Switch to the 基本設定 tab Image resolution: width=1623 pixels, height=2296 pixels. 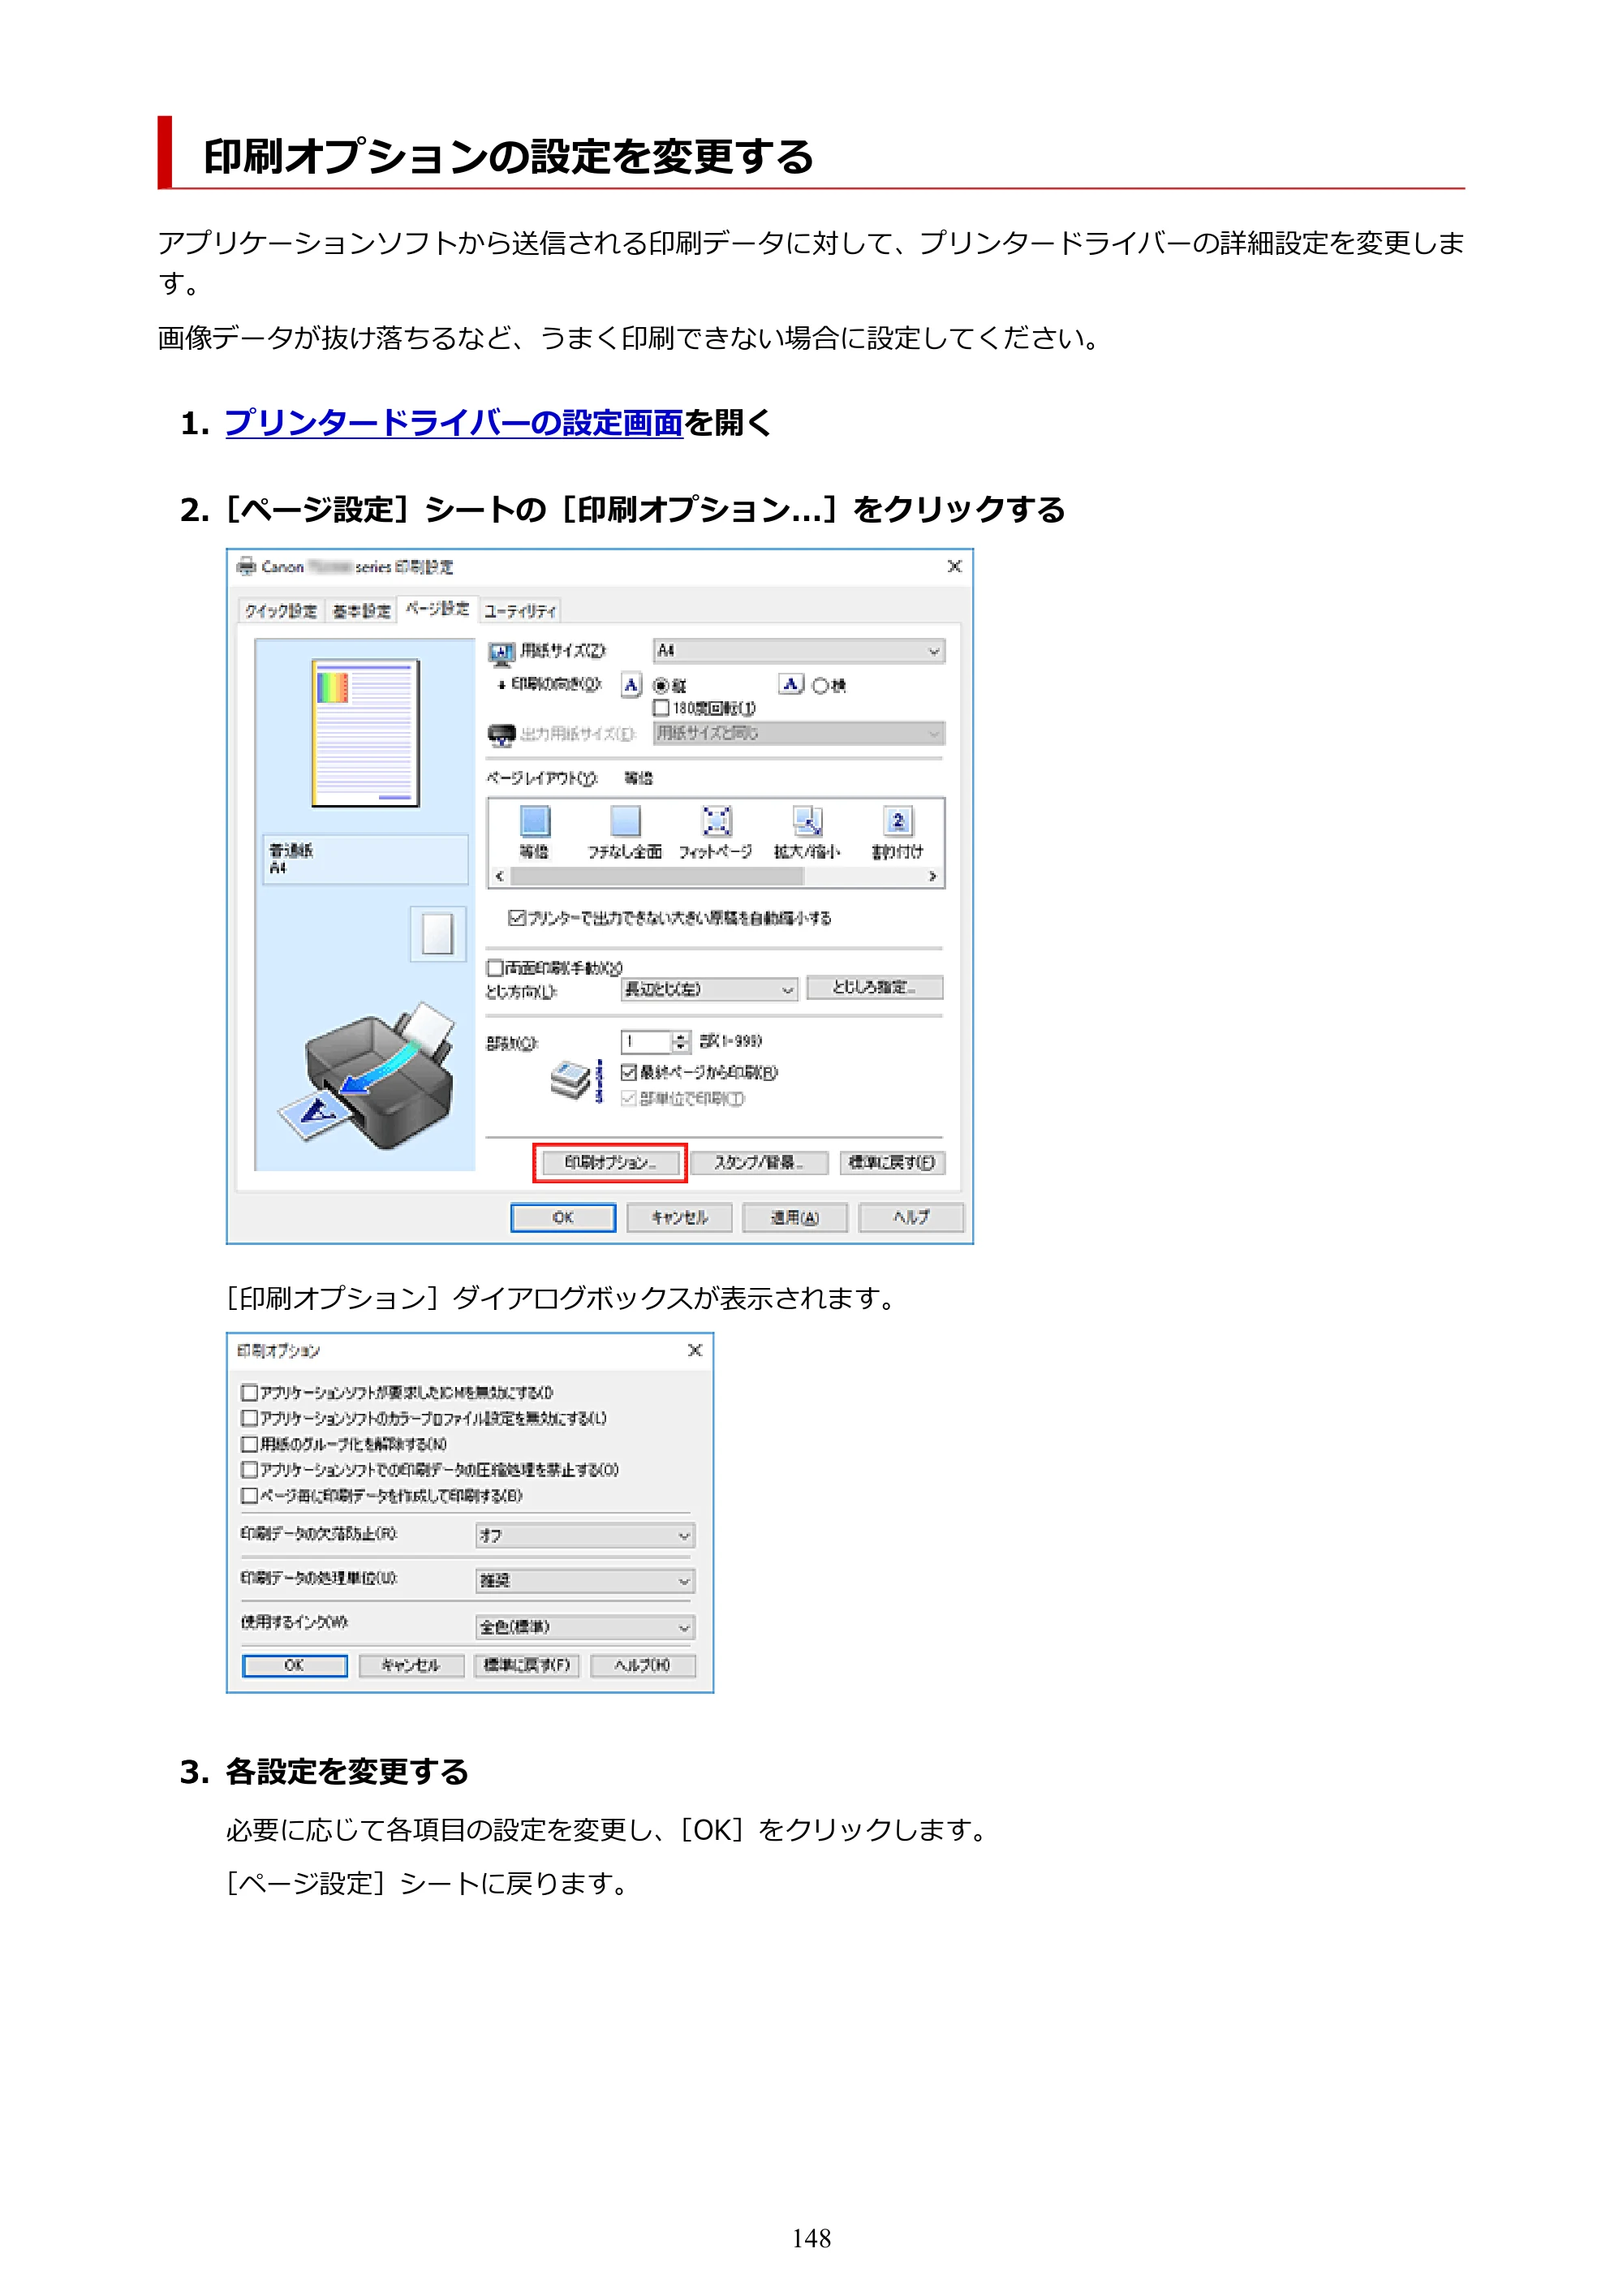coord(361,611)
